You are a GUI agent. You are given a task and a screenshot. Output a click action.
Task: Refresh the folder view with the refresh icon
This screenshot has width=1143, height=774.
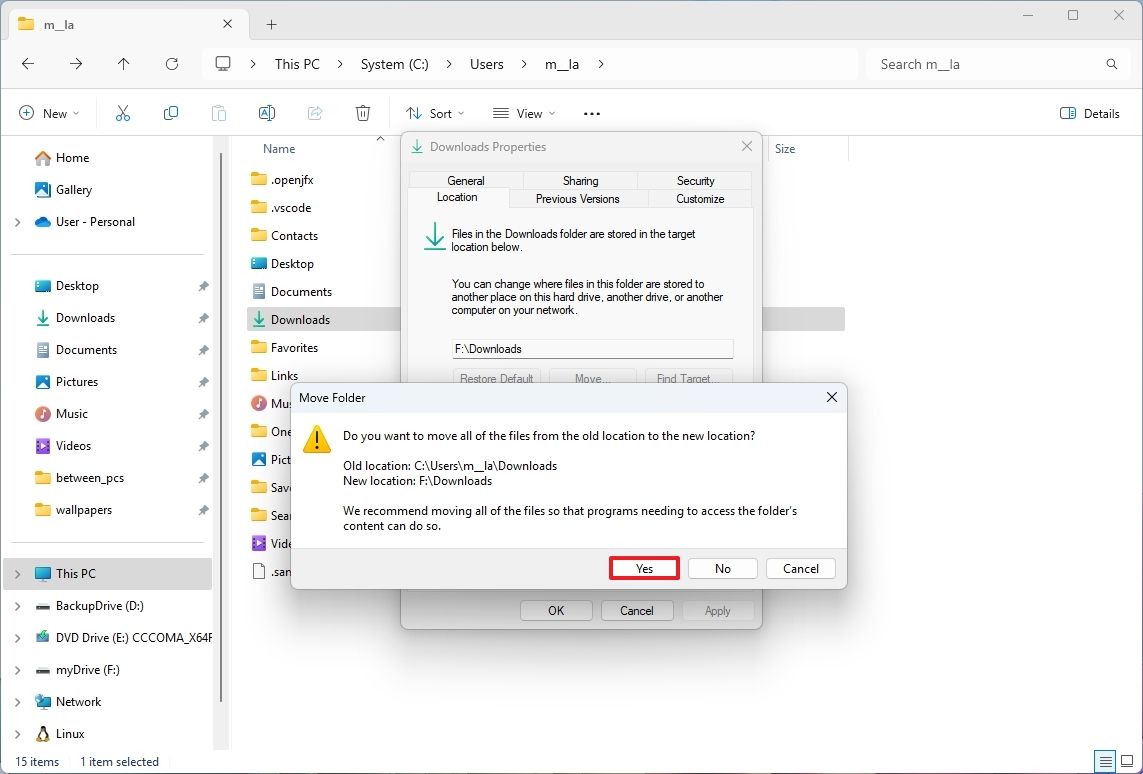[x=171, y=63]
